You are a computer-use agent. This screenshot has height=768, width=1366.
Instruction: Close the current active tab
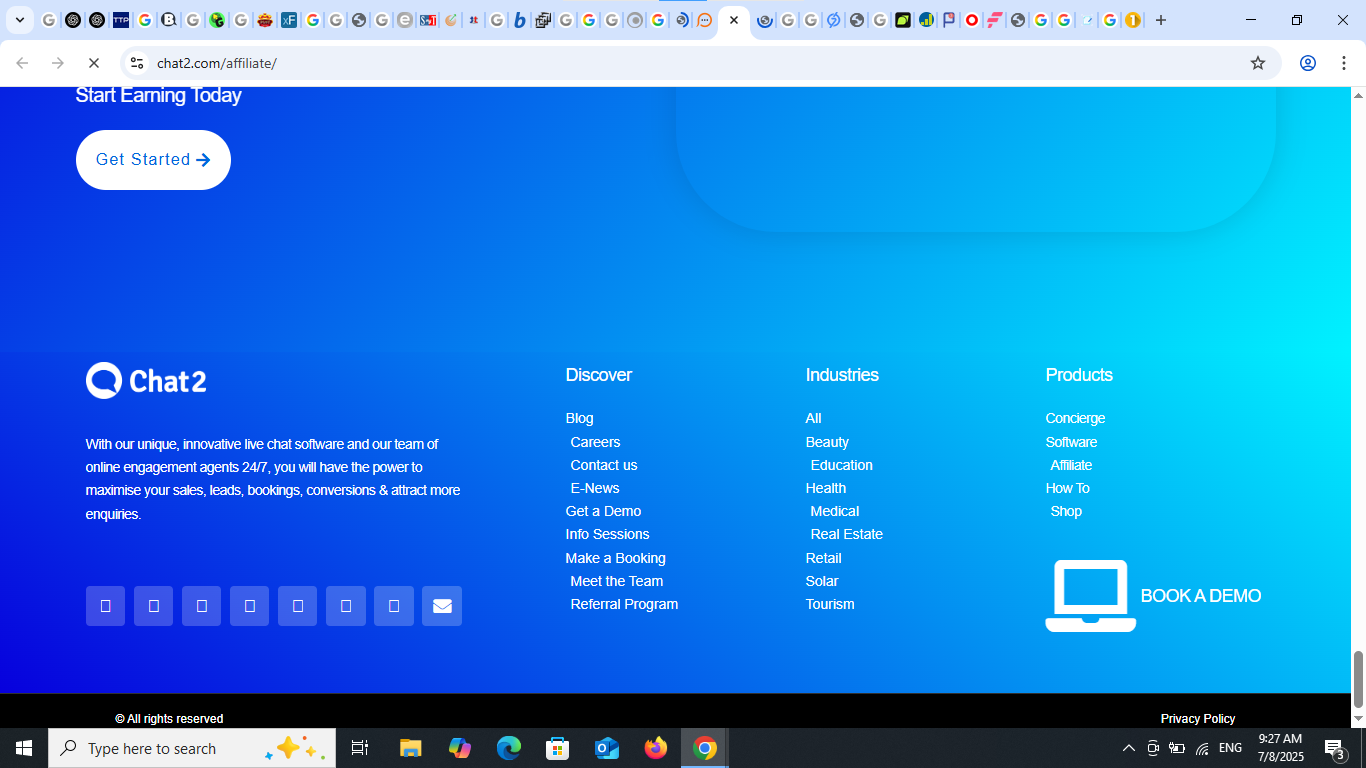(734, 20)
